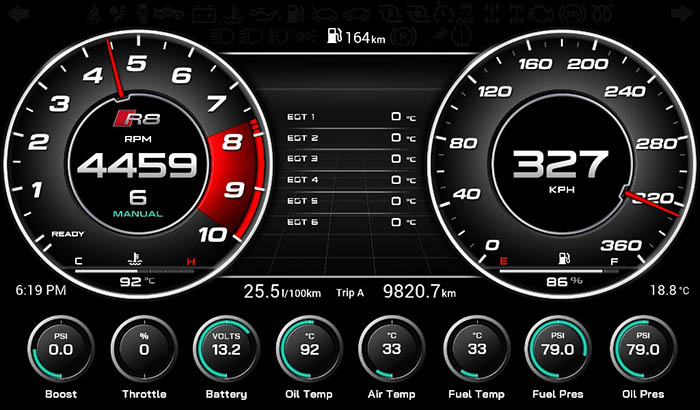Screen dimensions: 700x410
Task: Select the Air Temp gauge
Action: coord(392,349)
